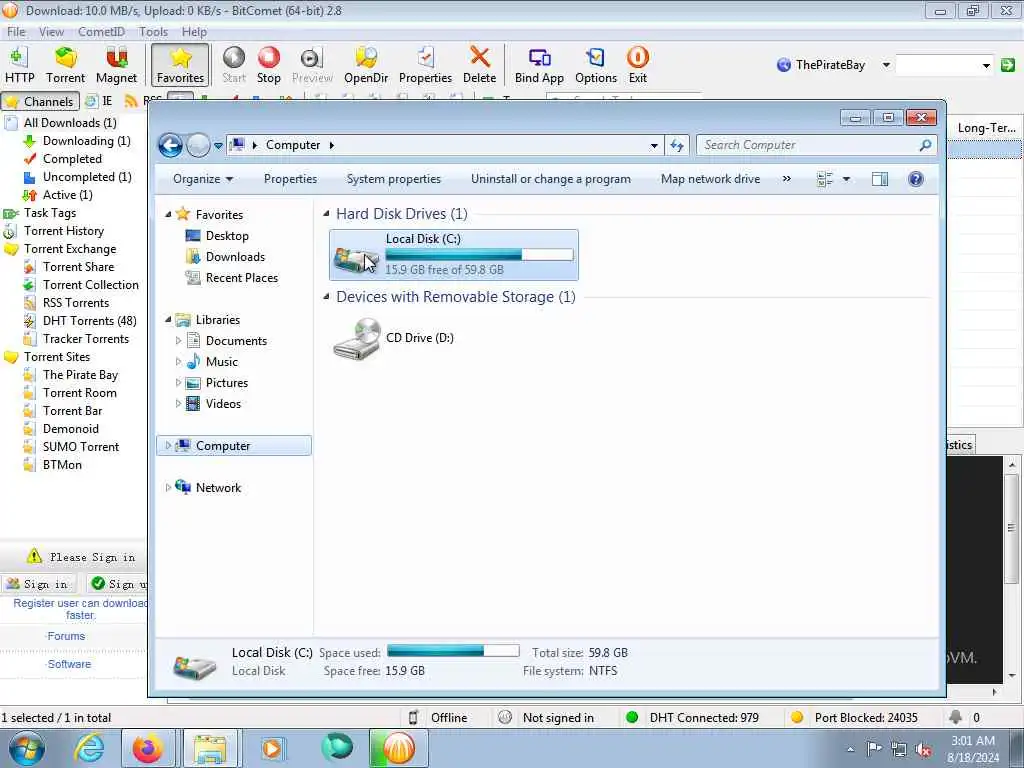Screen dimensions: 1024x768
Task: Open the change view options dropdown
Action: click(x=846, y=179)
